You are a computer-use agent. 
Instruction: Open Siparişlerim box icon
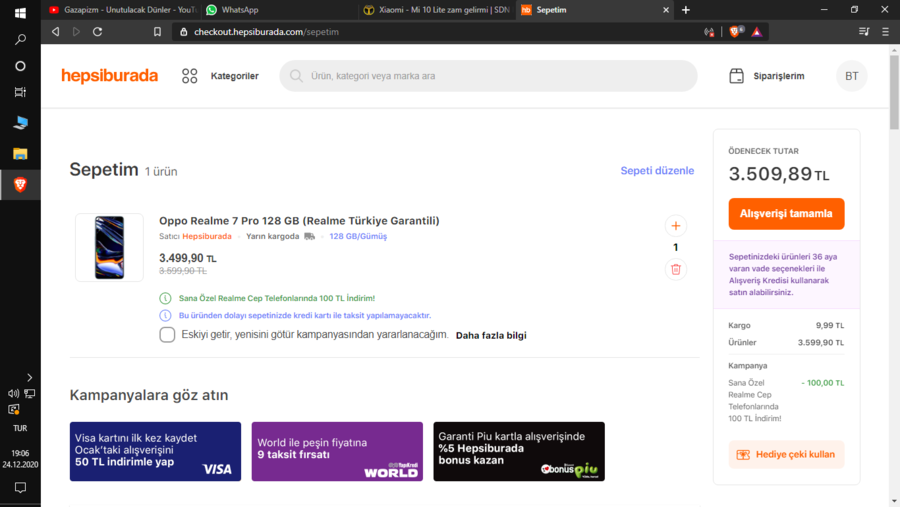[x=736, y=76]
